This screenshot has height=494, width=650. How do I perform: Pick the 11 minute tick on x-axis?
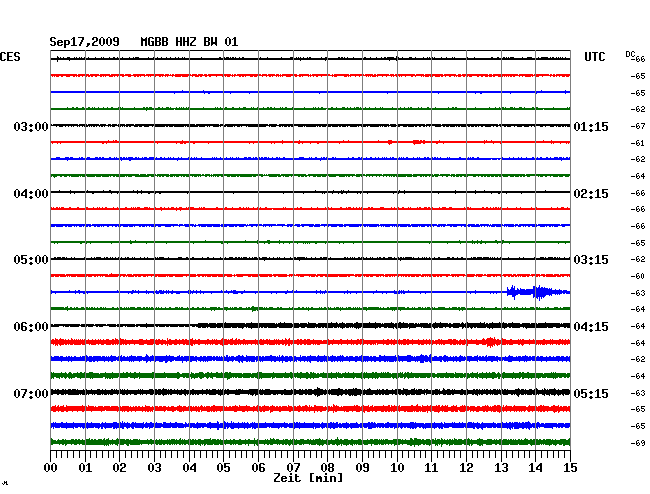click(x=431, y=468)
